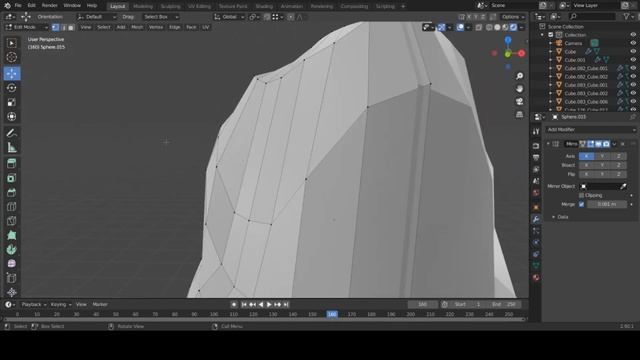Viewport: 640px width, 360px height.
Task: Jump to the timeline start frame
Action: pyautogui.click(x=244, y=304)
